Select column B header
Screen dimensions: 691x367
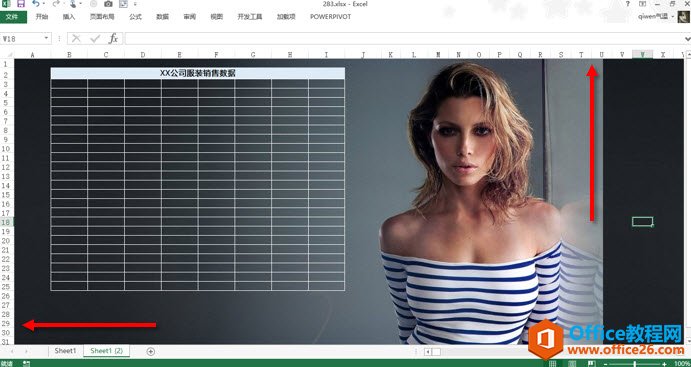[69, 55]
